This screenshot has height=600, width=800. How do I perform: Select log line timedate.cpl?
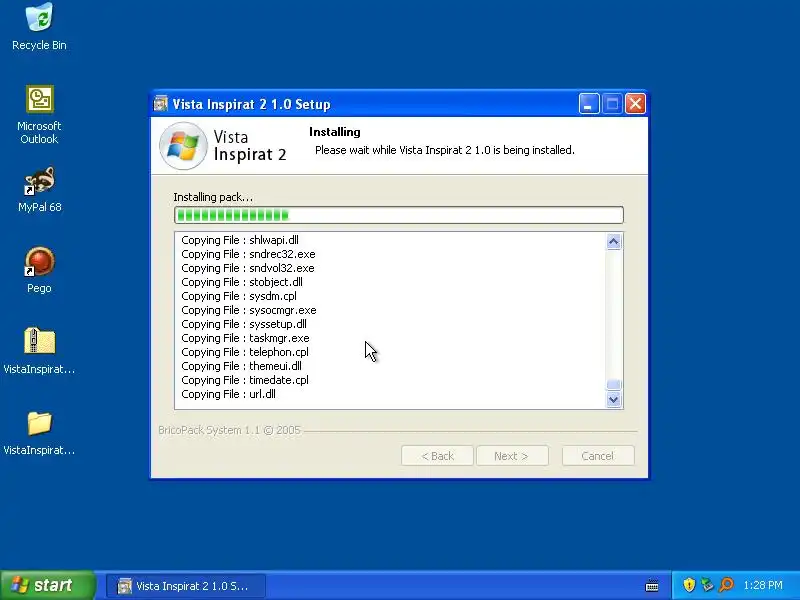(245, 380)
